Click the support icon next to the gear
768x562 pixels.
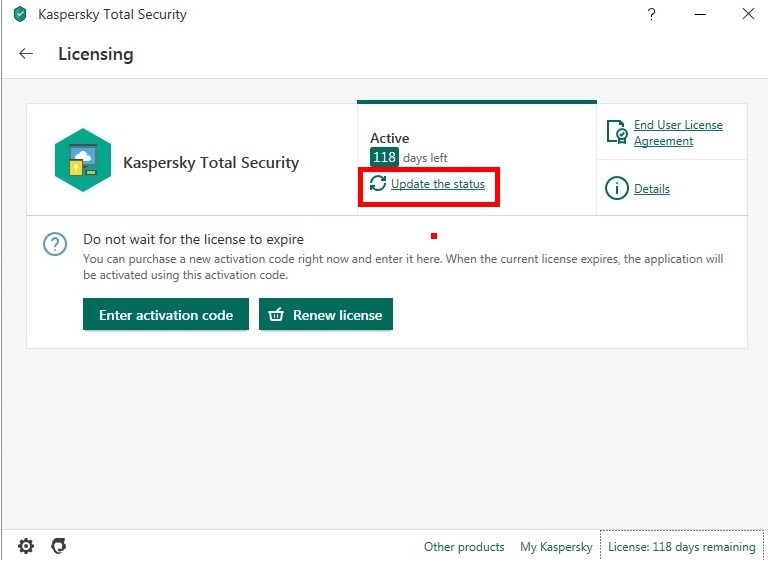point(58,546)
